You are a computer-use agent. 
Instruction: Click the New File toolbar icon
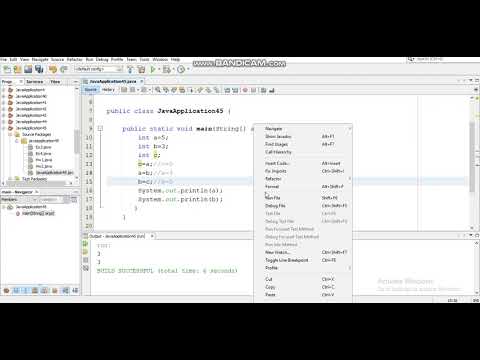tap(7, 69)
